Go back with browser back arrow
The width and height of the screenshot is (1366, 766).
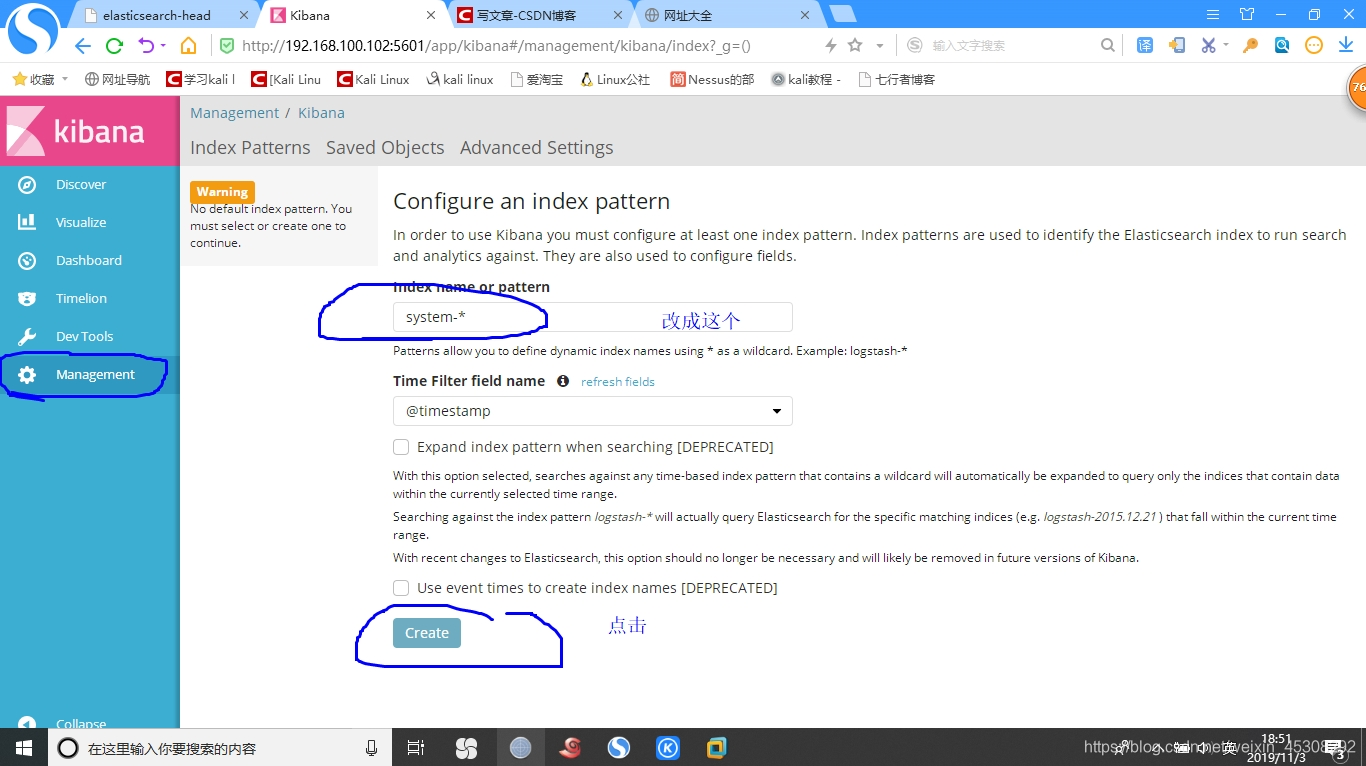point(83,46)
